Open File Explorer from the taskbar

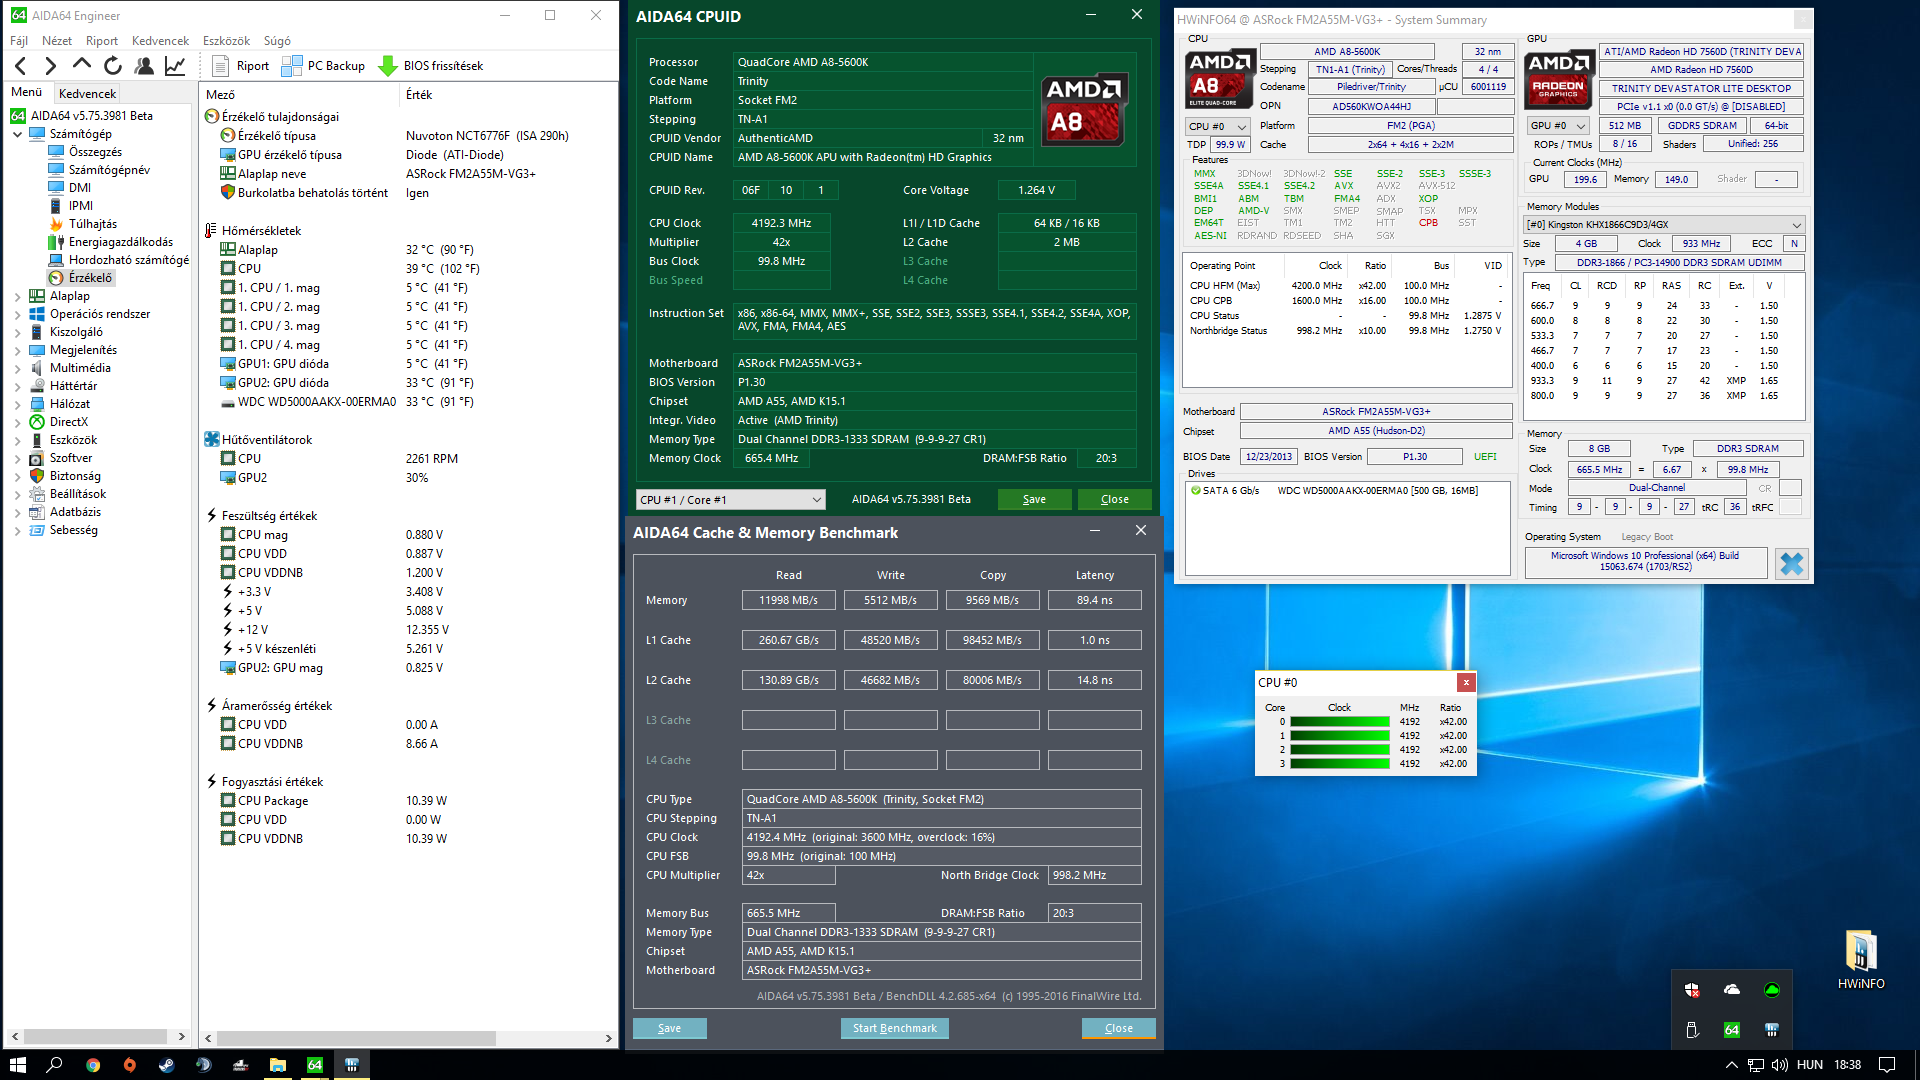click(x=277, y=1065)
